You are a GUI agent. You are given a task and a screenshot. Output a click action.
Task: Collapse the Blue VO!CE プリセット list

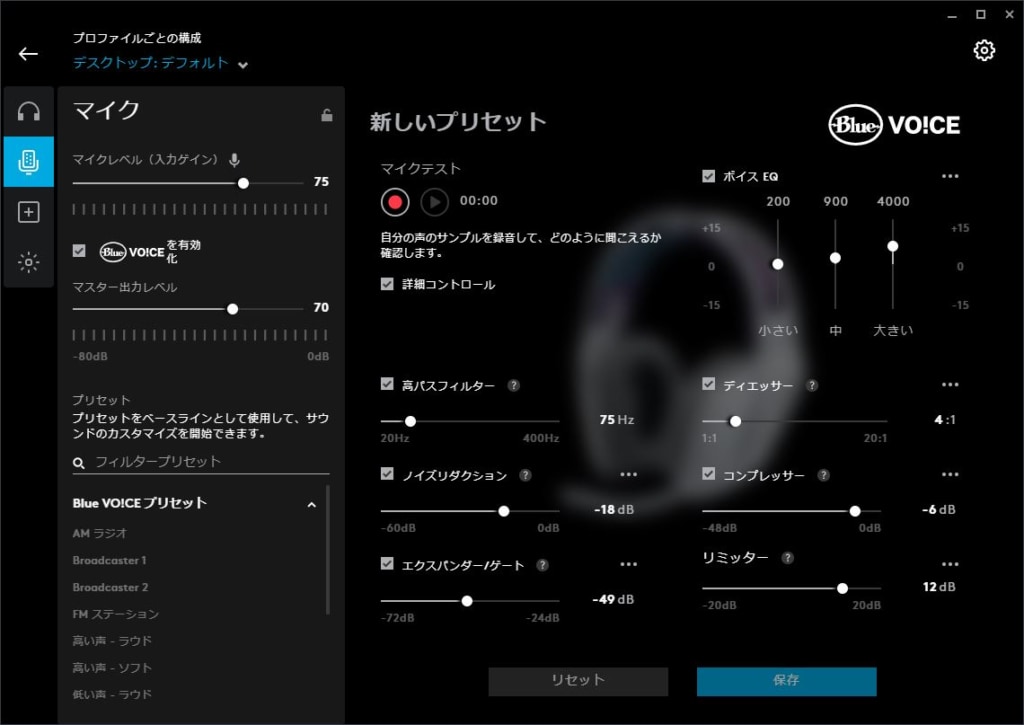point(312,504)
